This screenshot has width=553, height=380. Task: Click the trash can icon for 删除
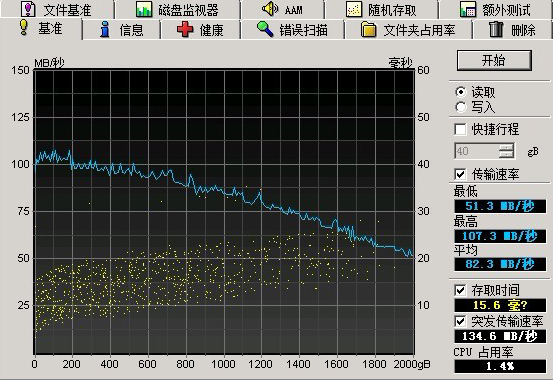[496, 29]
